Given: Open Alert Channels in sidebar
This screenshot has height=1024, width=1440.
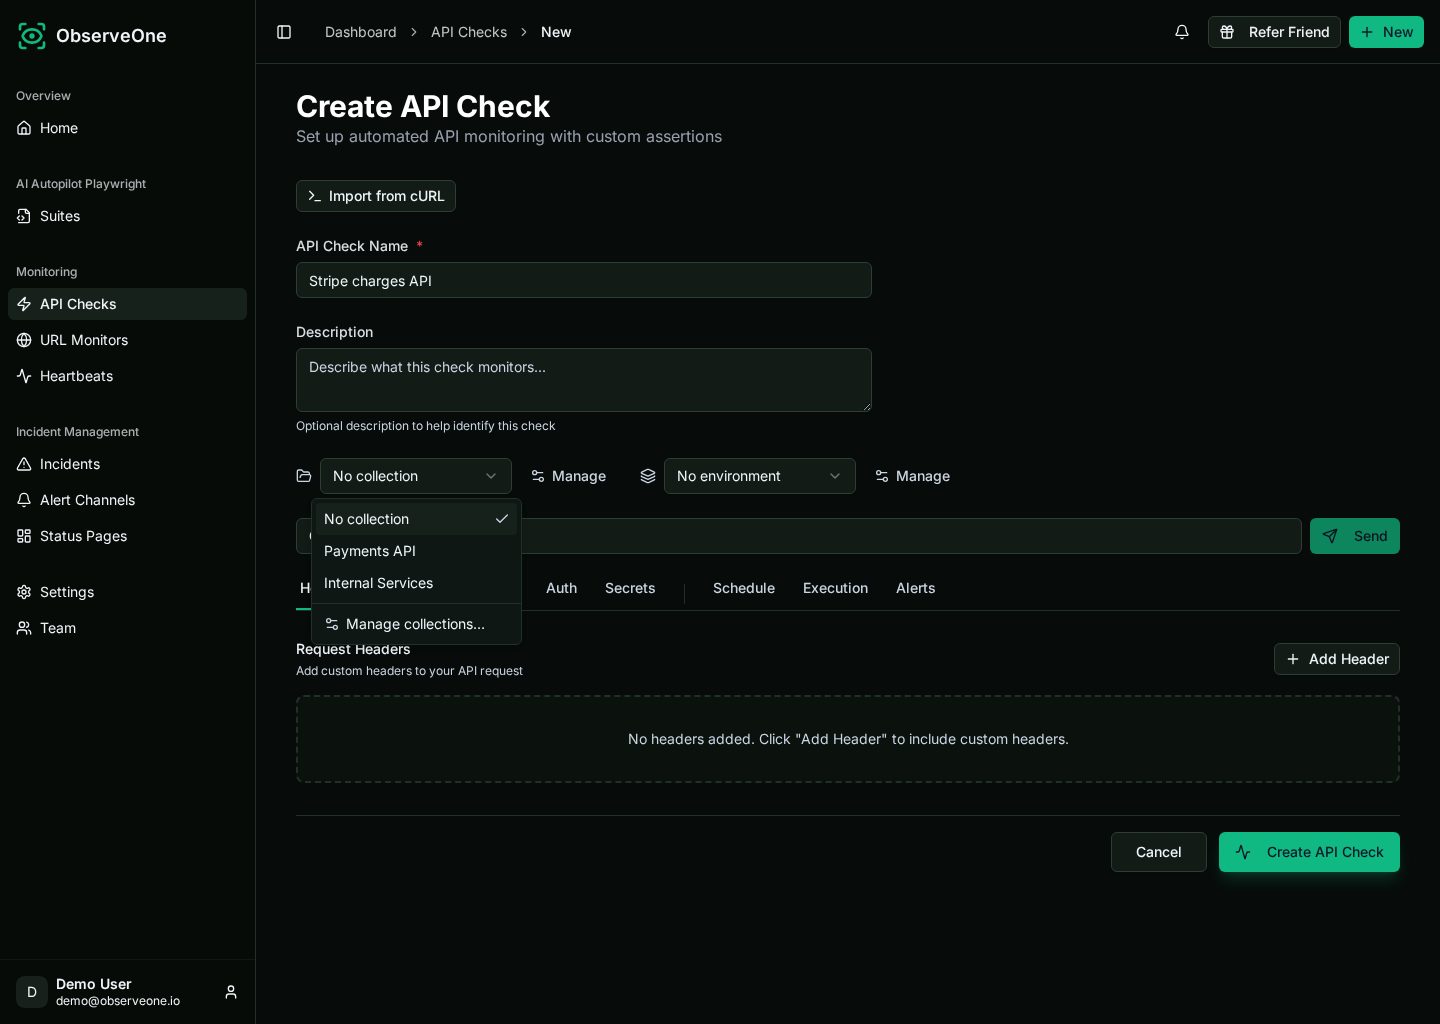Looking at the screenshot, I should pyautogui.click(x=127, y=500).
